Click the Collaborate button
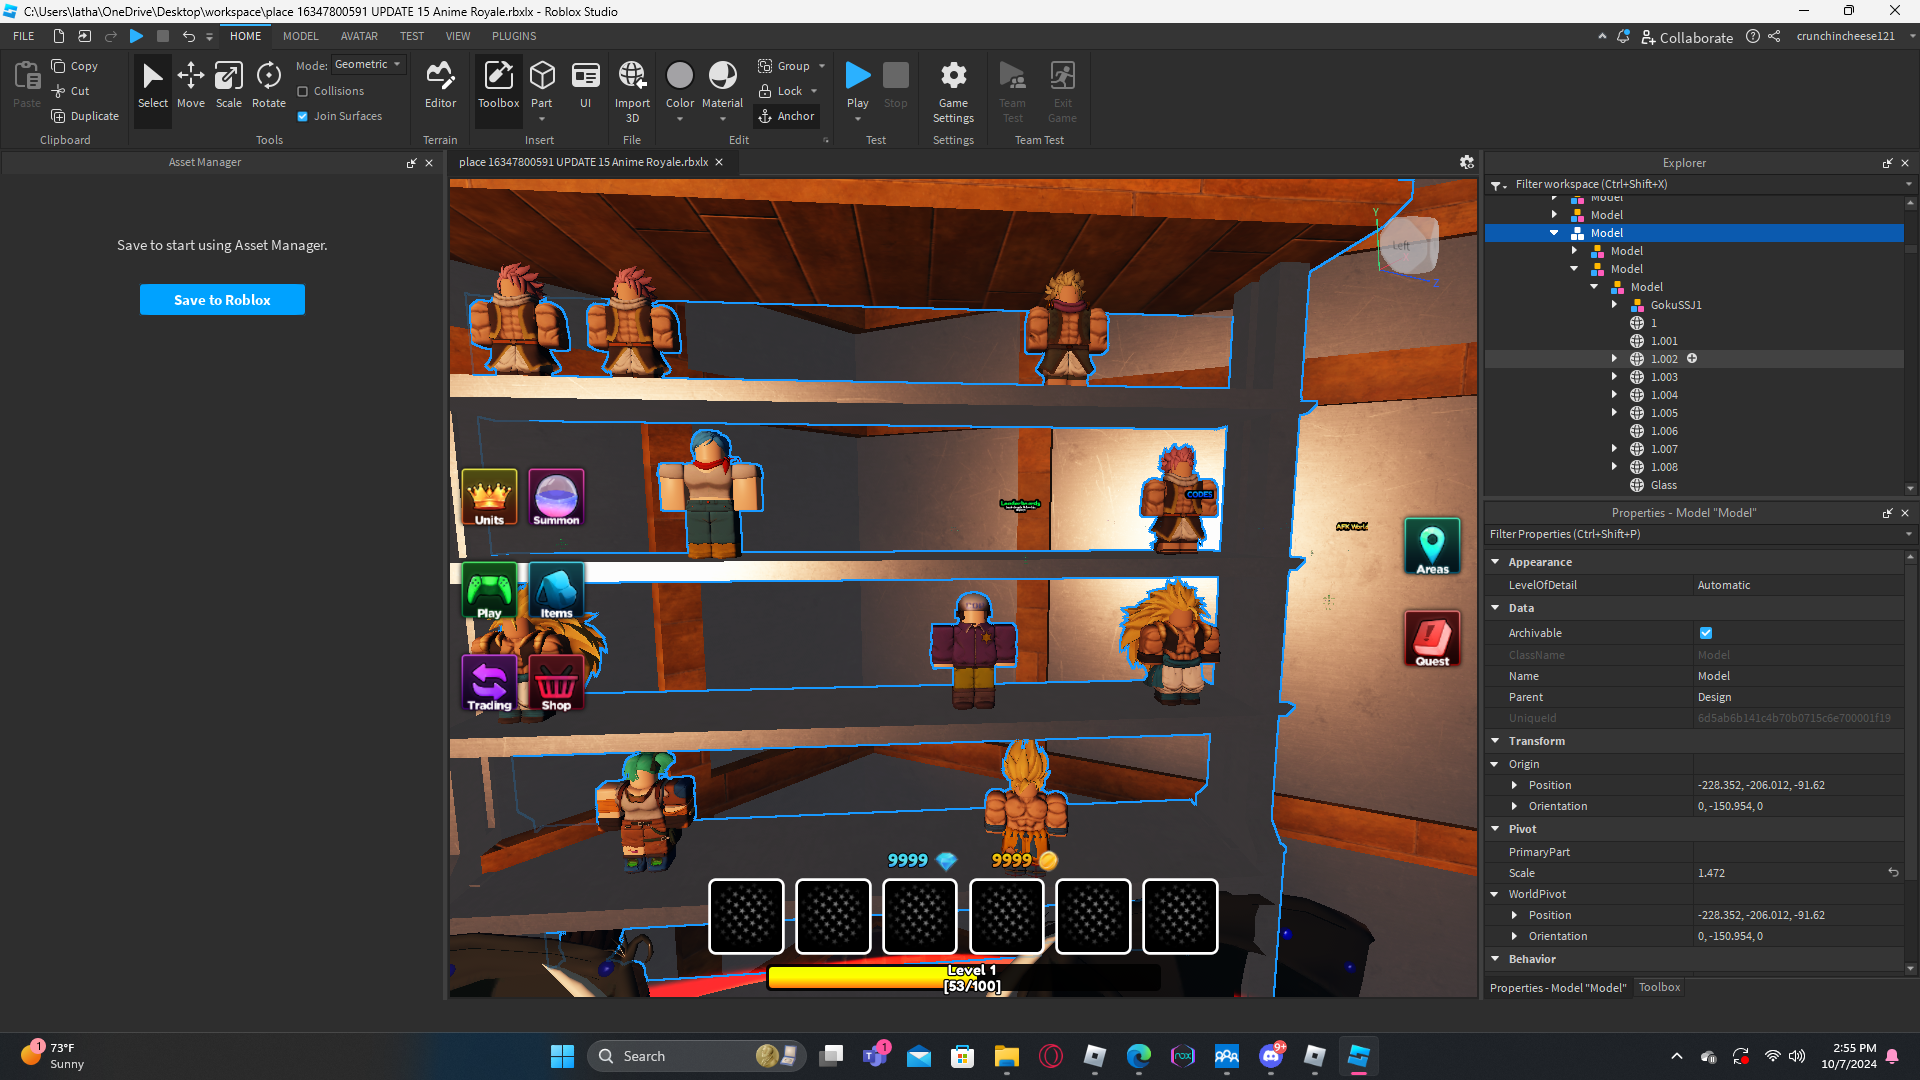This screenshot has width=1920, height=1080. point(1687,37)
